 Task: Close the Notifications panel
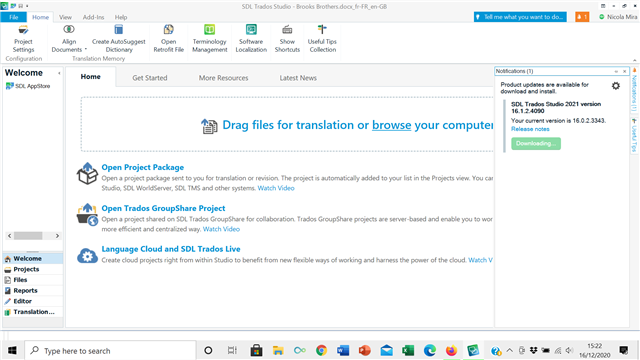coord(624,71)
